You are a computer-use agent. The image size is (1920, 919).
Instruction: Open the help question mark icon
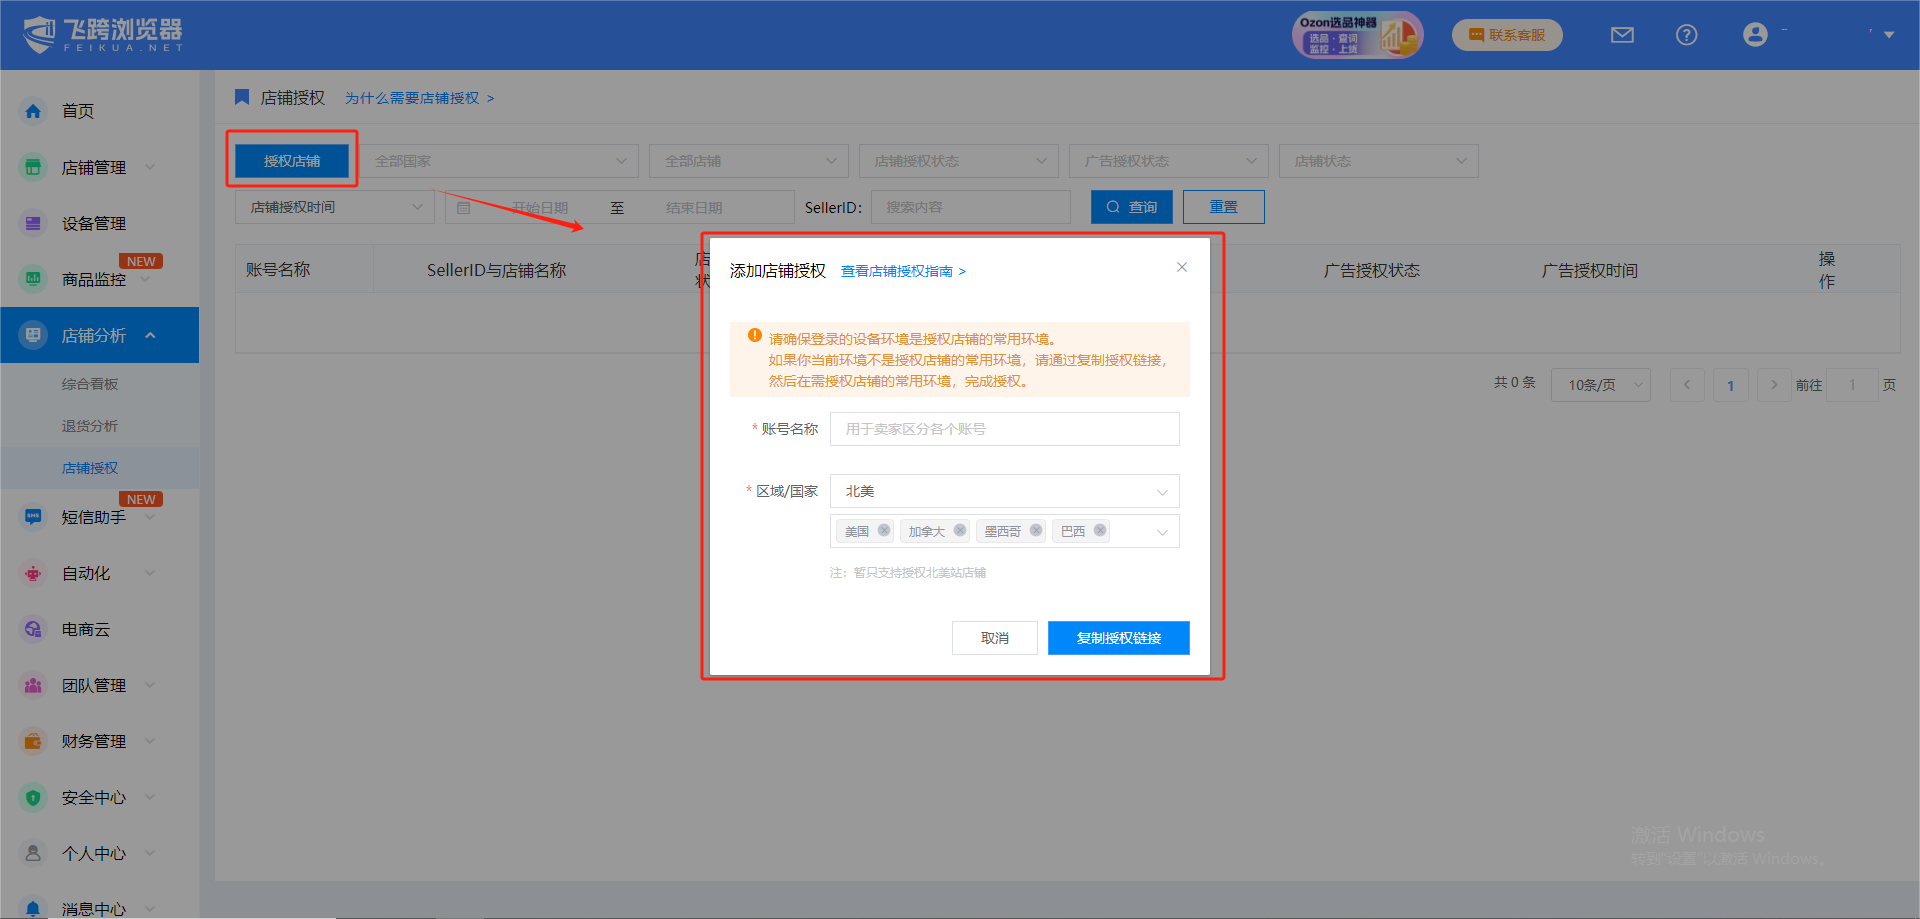coord(1686,35)
